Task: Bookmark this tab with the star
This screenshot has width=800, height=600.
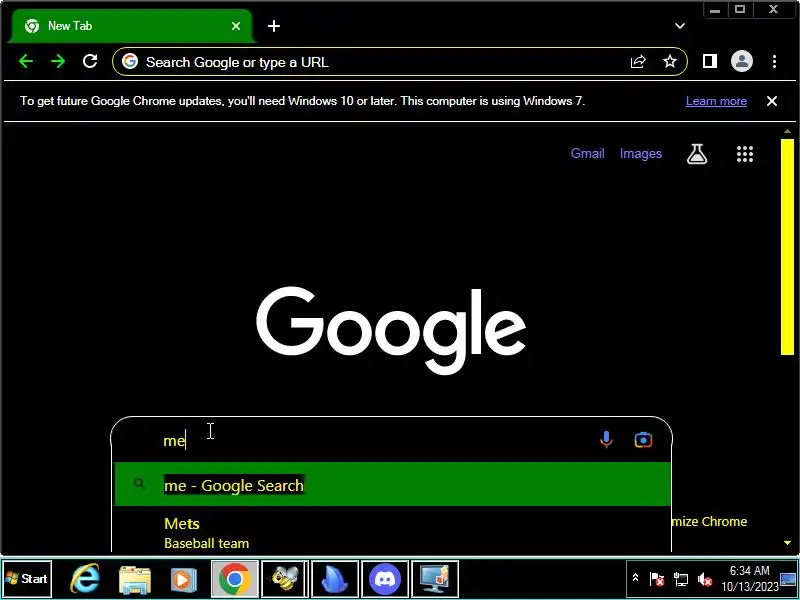Action: pyautogui.click(x=669, y=62)
